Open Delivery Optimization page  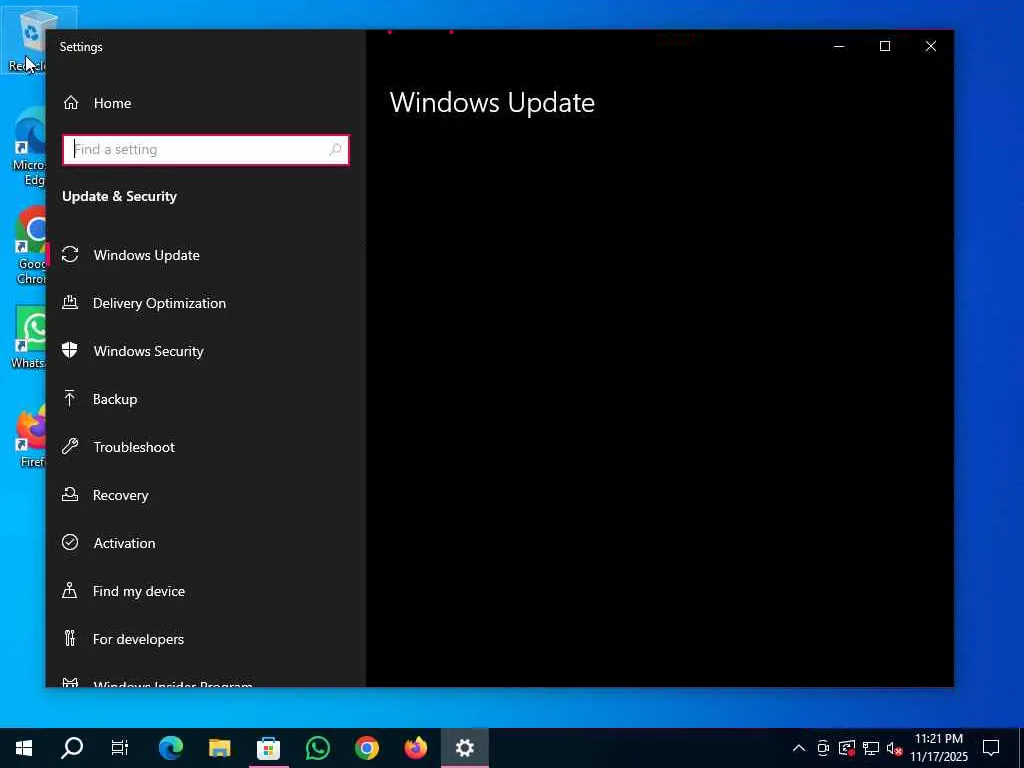pyautogui.click(x=206, y=303)
